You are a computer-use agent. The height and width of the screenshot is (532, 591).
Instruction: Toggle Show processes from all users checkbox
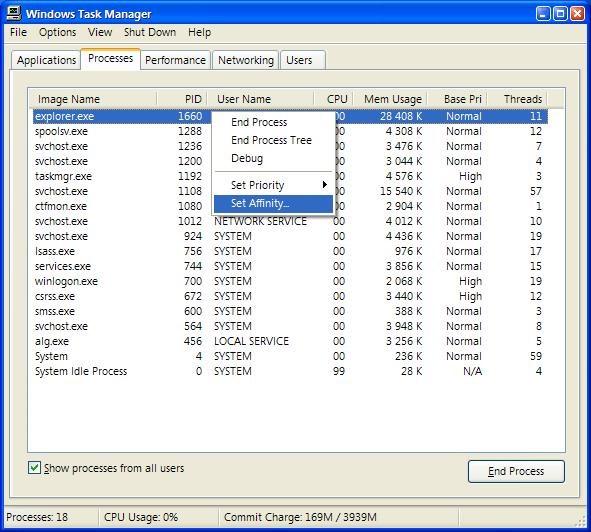[34, 468]
